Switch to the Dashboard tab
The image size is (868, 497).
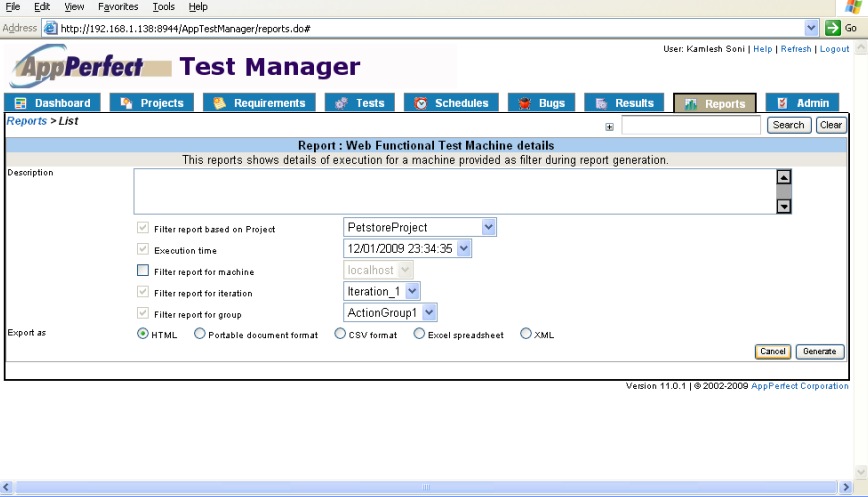pos(53,103)
